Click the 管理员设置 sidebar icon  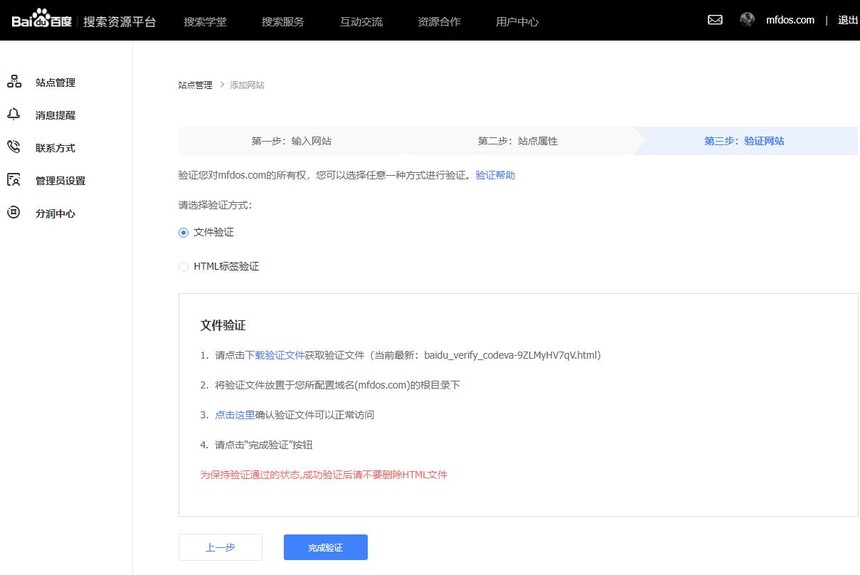(14, 180)
